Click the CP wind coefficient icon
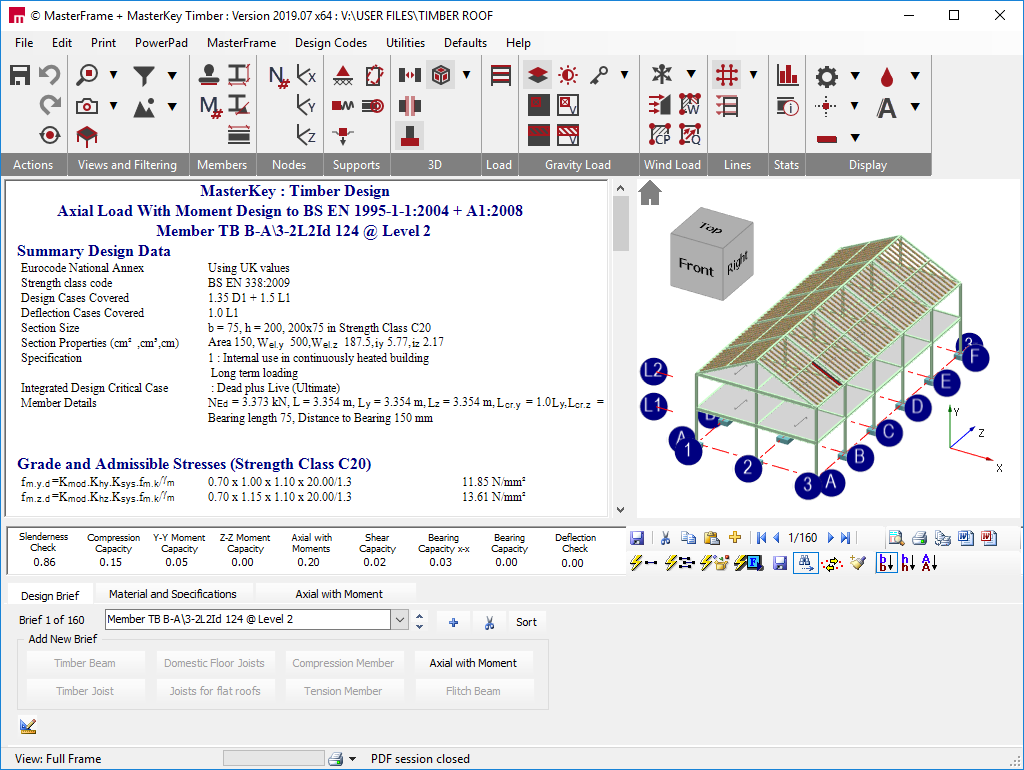The image size is (1024, 770). (x=660, y=135)
